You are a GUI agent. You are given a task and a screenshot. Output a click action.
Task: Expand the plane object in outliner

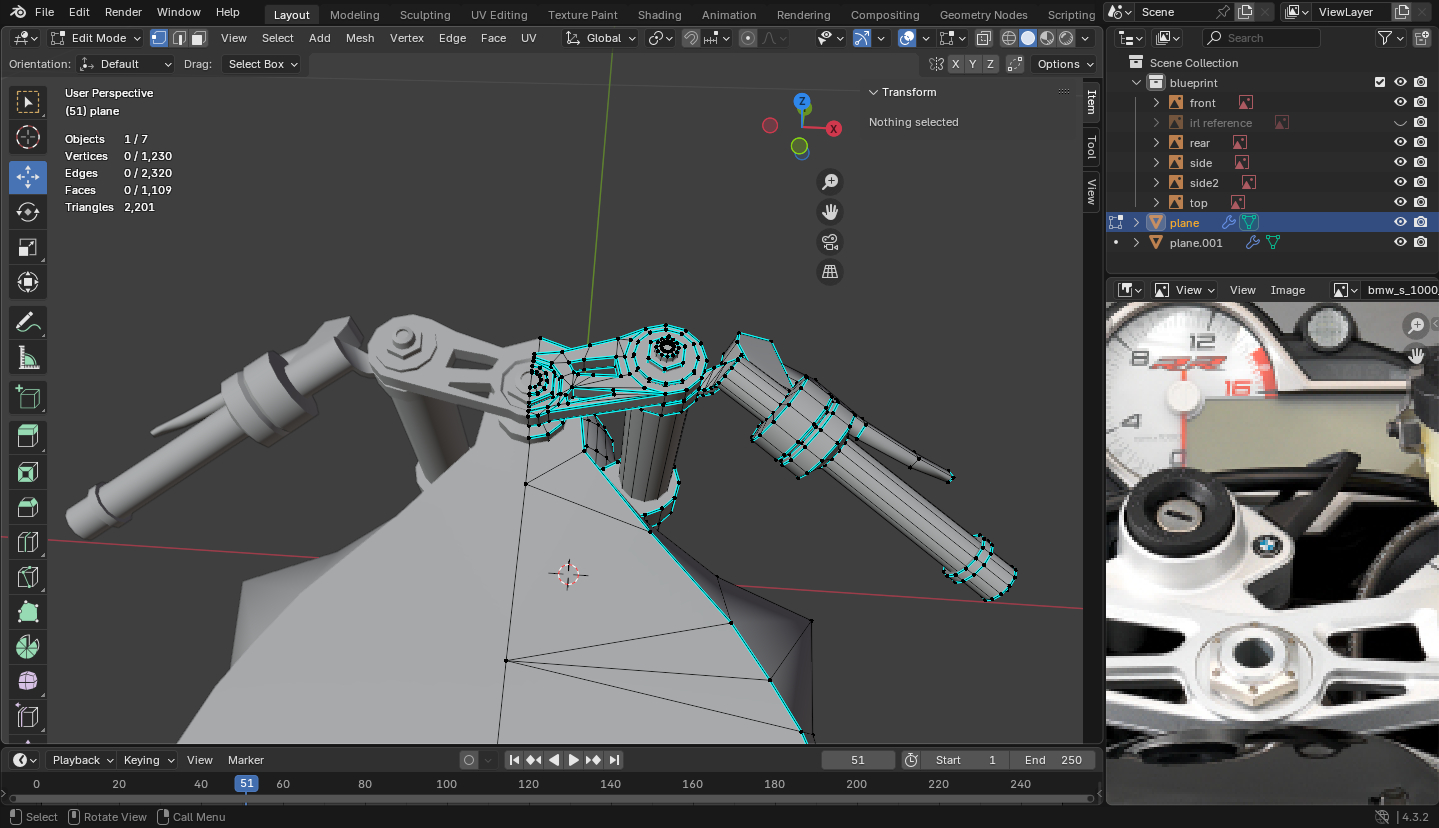click(x=1136, y=223)
